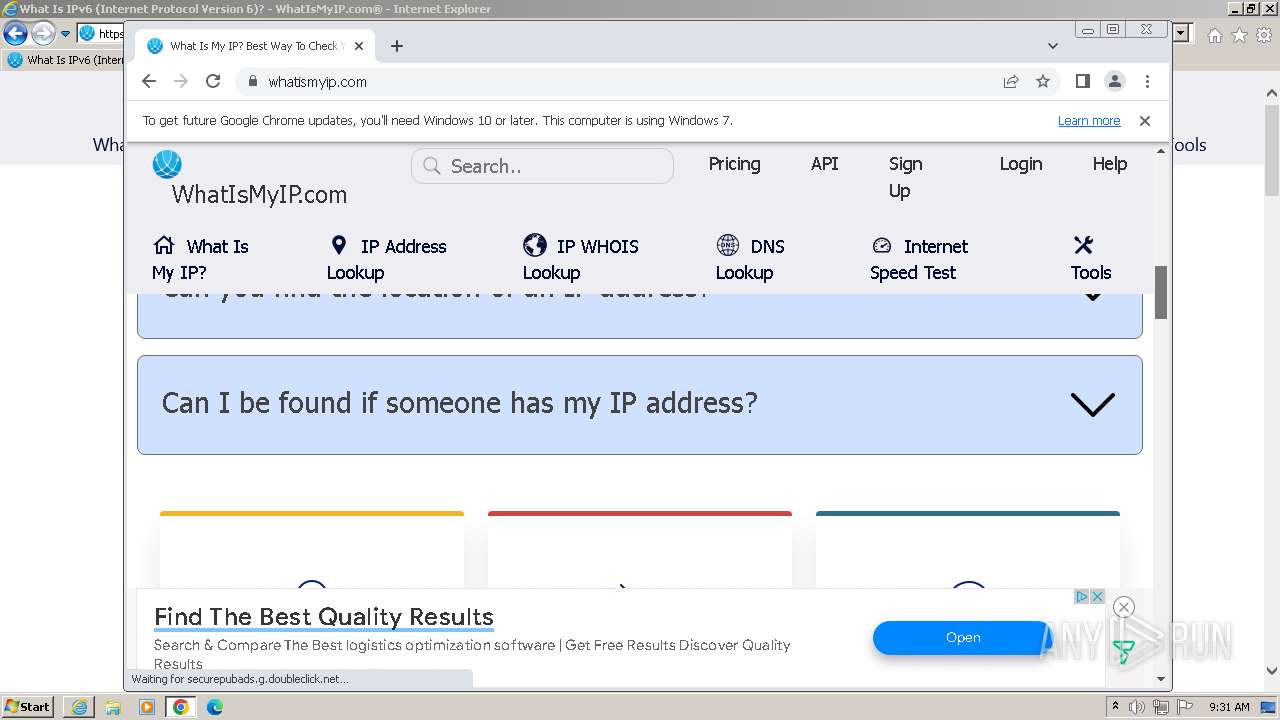Open the Tools menu
Screen dimensions: 1280x720
(x=1090, y=259)
